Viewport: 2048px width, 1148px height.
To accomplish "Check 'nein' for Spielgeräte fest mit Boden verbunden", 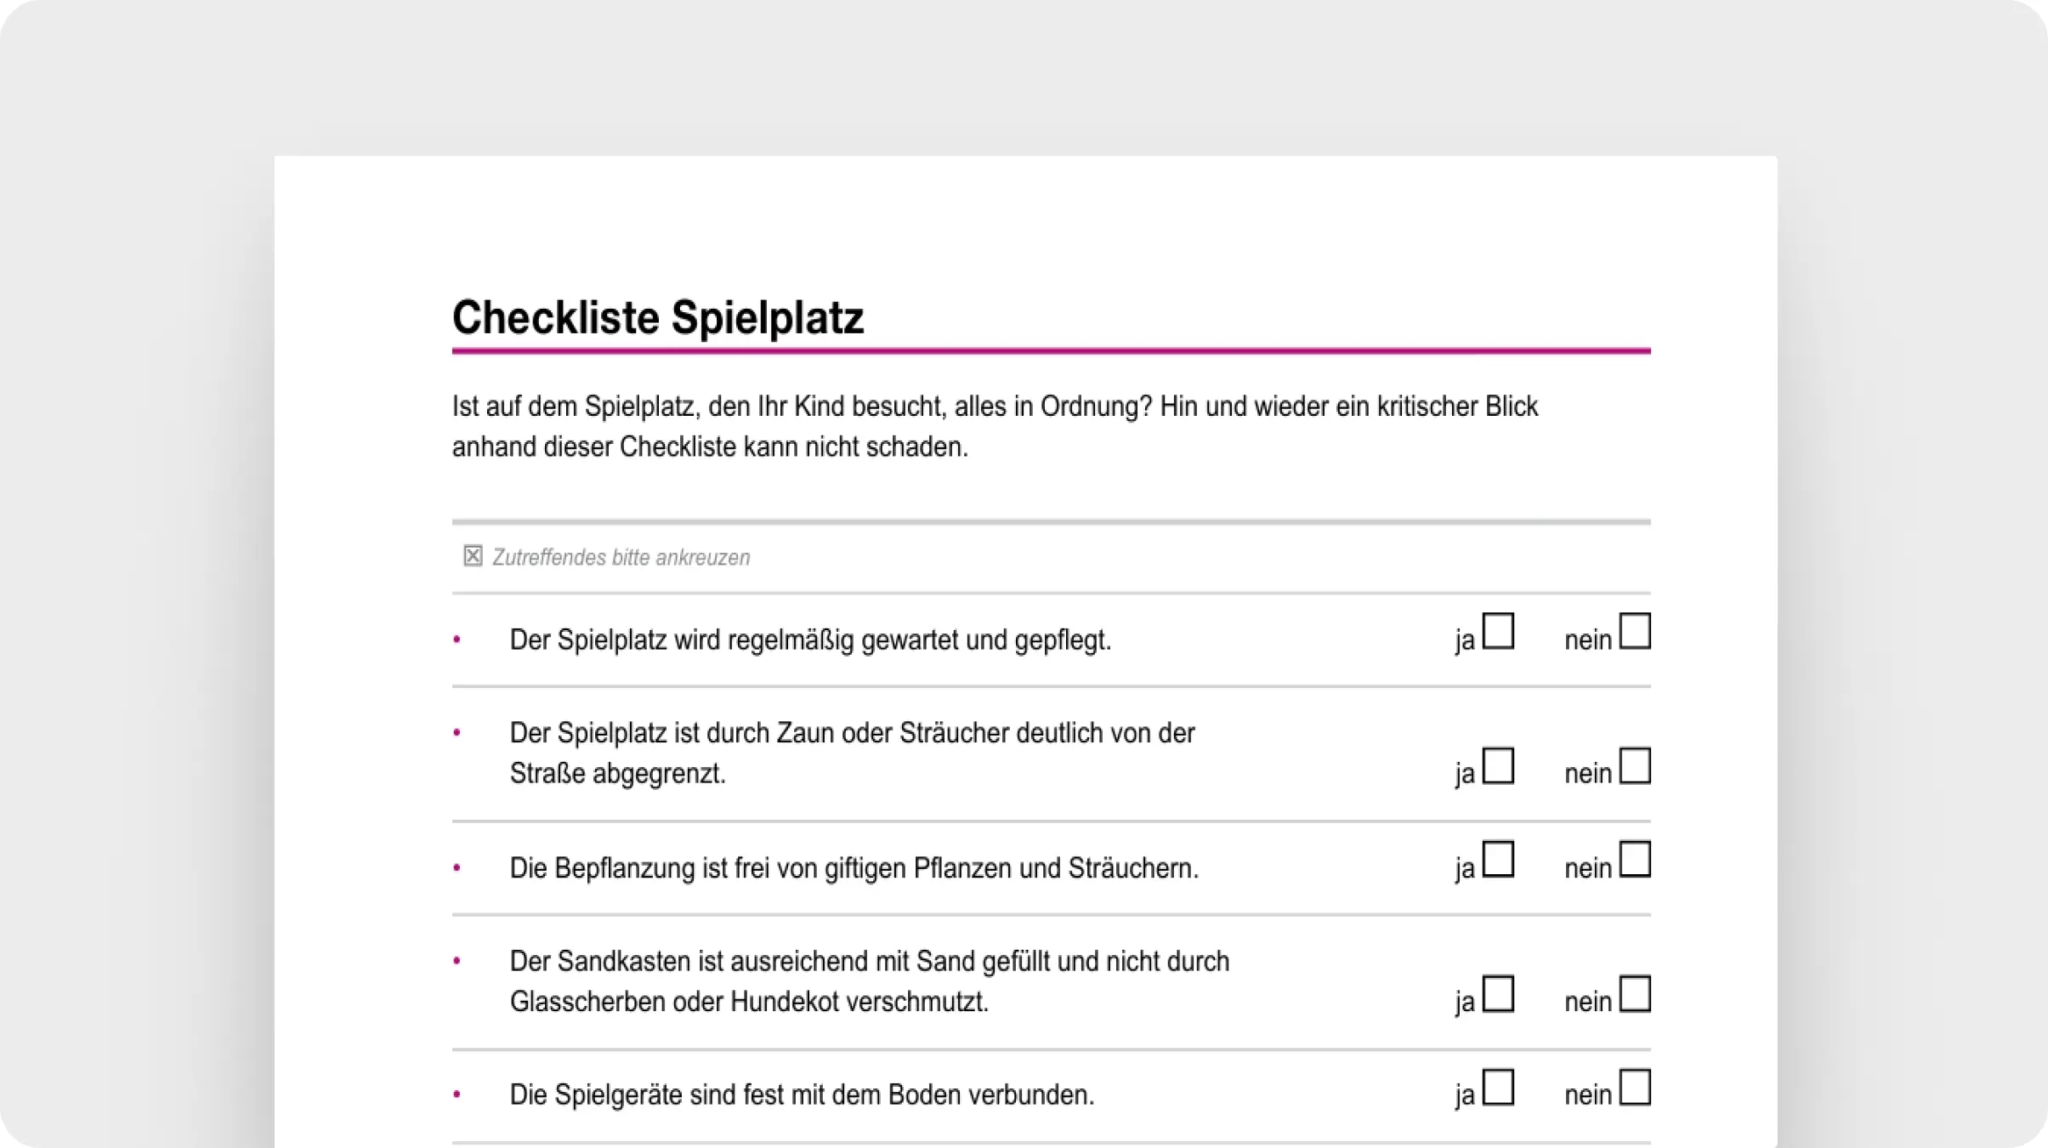I will (x=1634, y=1087).
